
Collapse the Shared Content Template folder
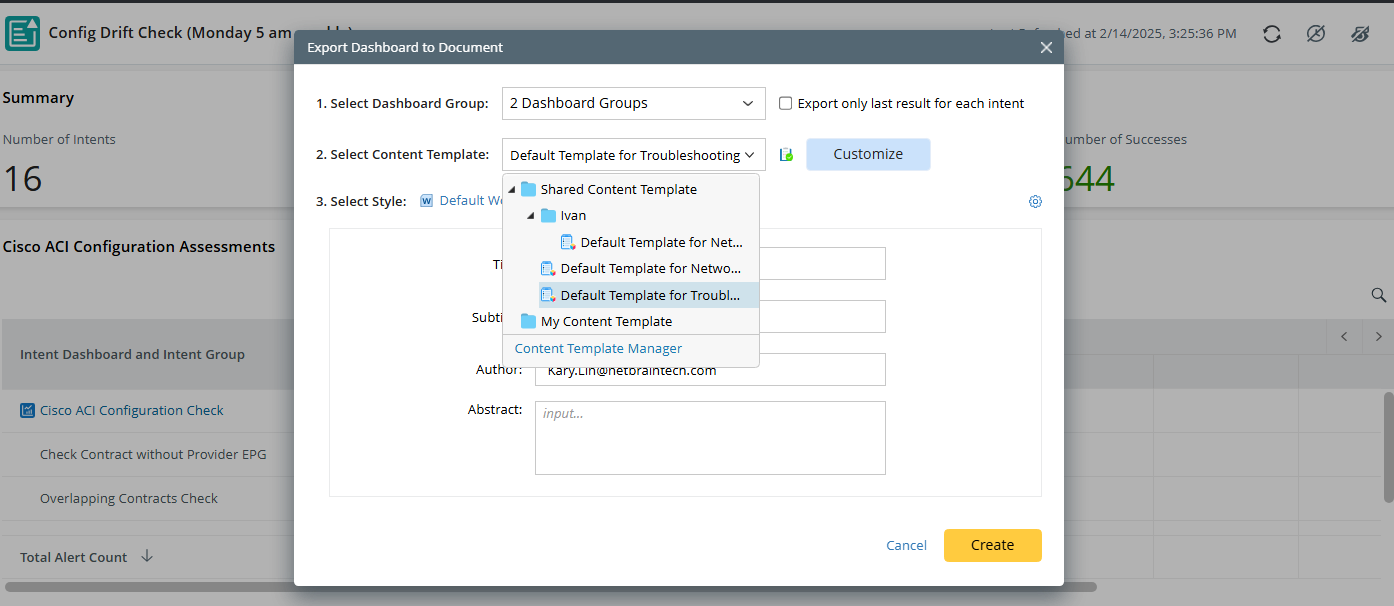click(x=512, y=189)
